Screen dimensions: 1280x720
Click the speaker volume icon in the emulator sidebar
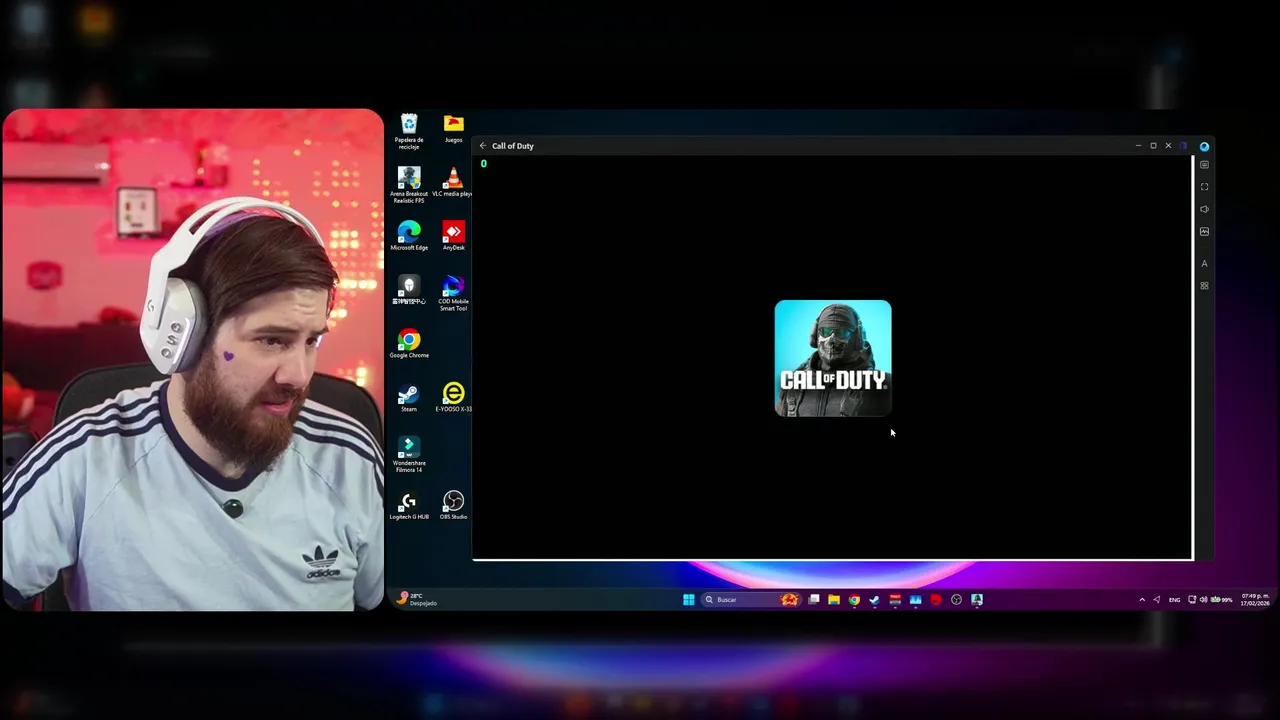1204,209
